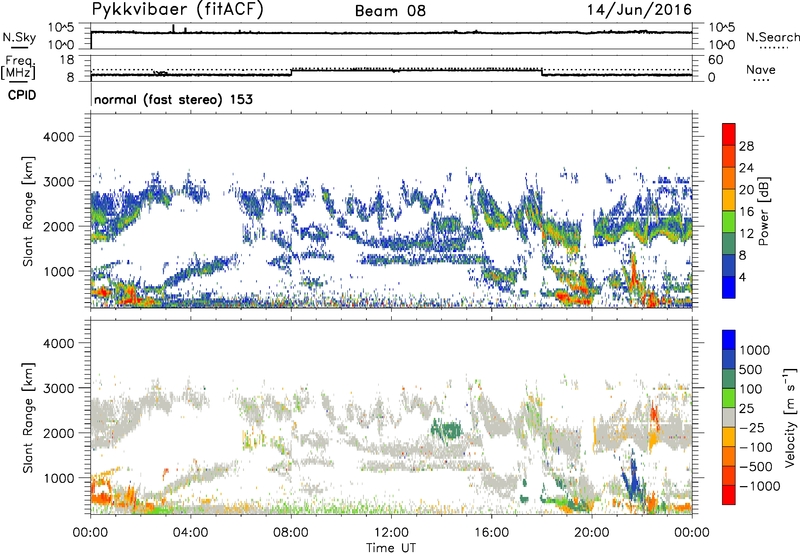Click the Slant Range label of power panel
Screen dimensions: 800x554
(28, 211)
